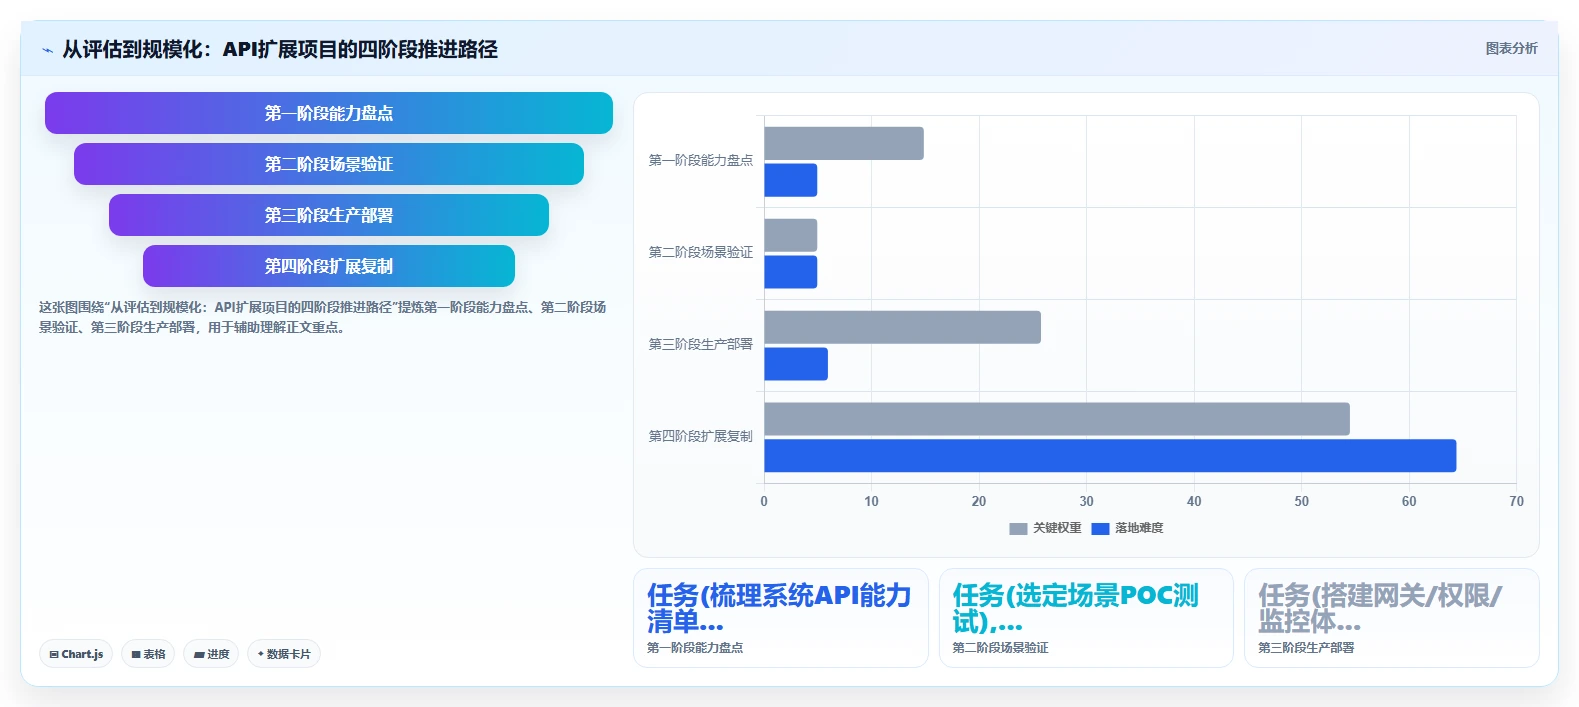Click the 数据卡片 tag chip
This screenshot has height=707, width=1579.
point(284,654)
